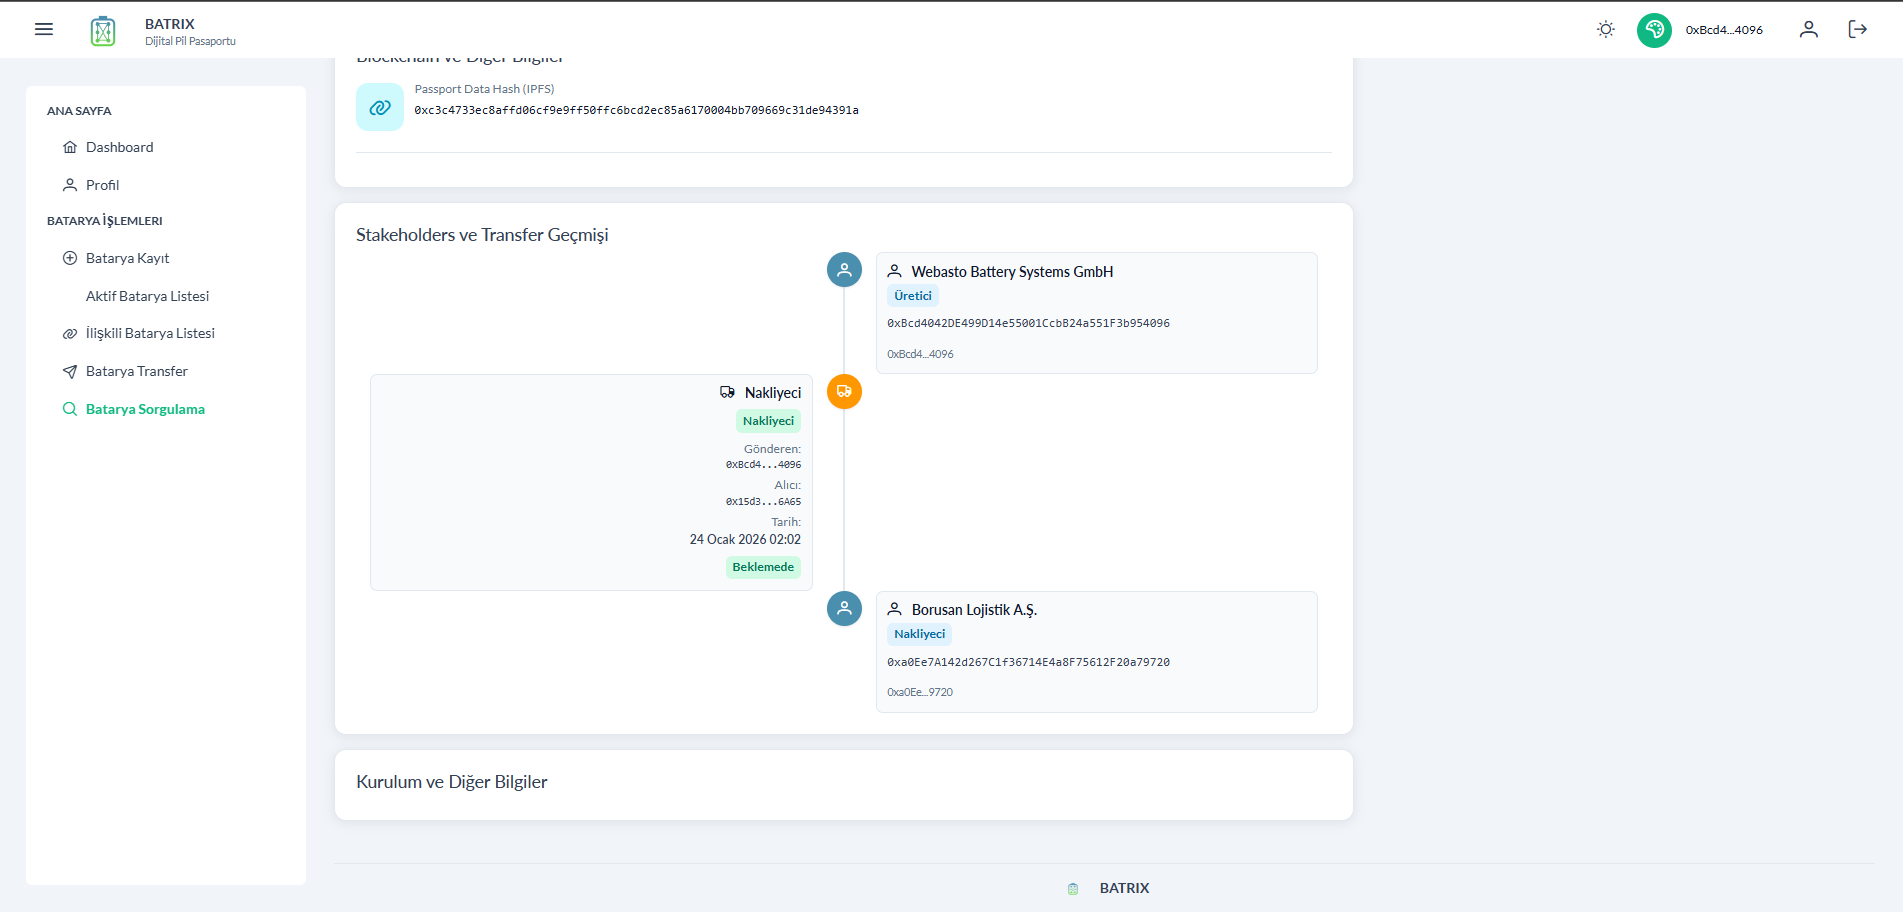Select Batarya Sorgulama menu item
The image size is (1903, 912).
(x=145, y=409)
